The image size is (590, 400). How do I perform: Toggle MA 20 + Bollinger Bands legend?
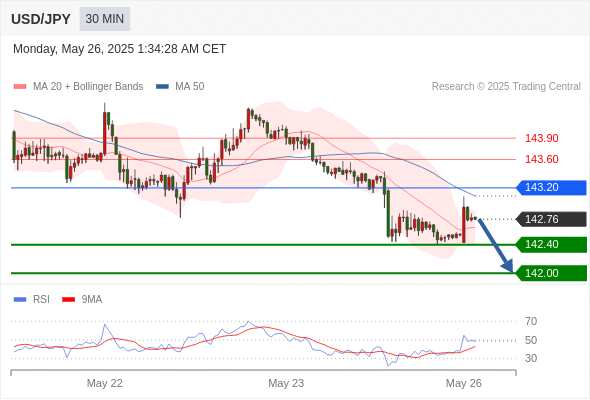point(78,86)
